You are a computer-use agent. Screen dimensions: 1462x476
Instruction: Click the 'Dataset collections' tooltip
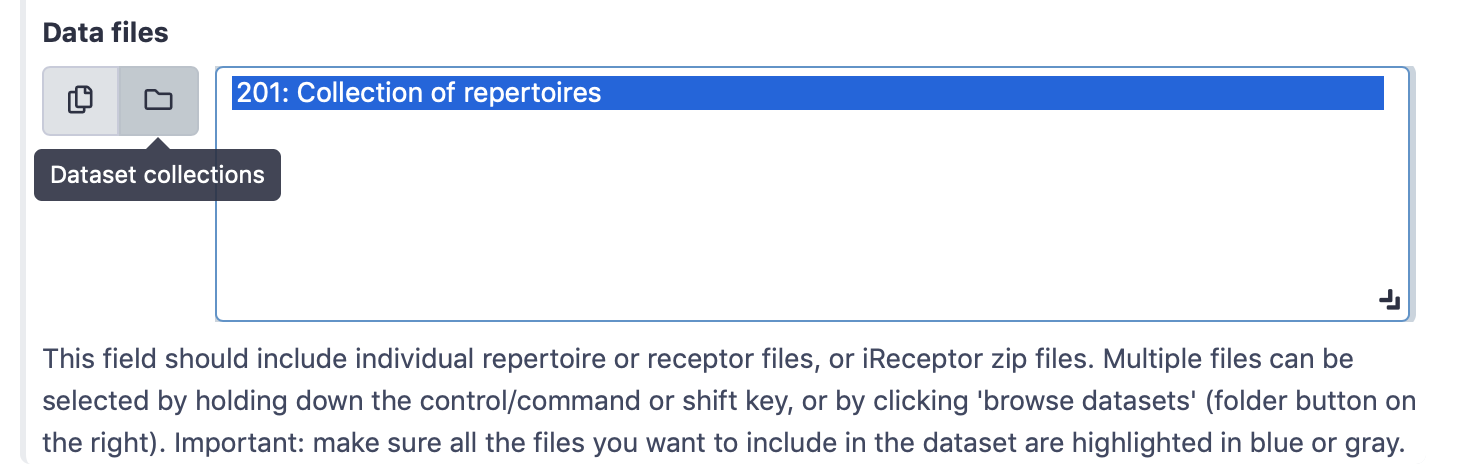(157, 175)
